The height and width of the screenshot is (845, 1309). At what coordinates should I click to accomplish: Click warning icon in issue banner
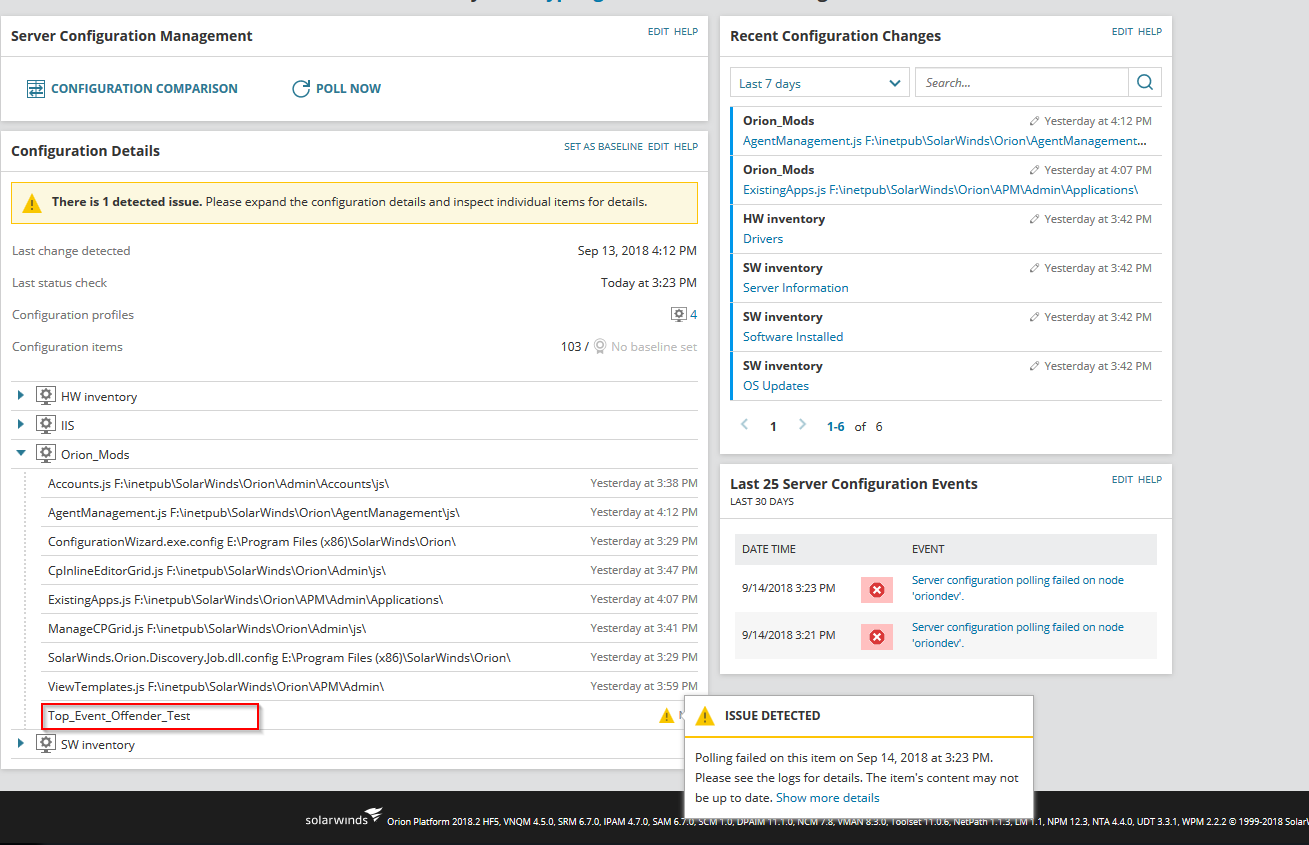[32, 203]
